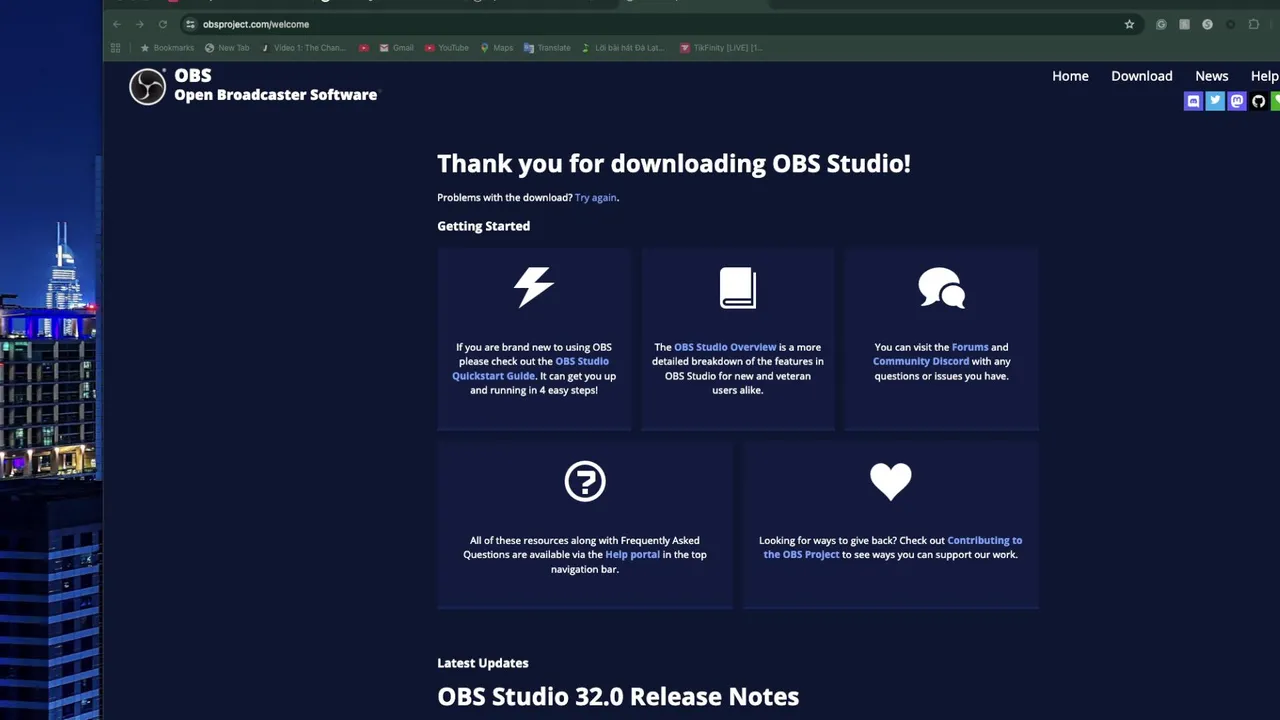Screen dimensions: 1280x720
Task: Open the OBS Studio Overview link
Action: point(725,347)
